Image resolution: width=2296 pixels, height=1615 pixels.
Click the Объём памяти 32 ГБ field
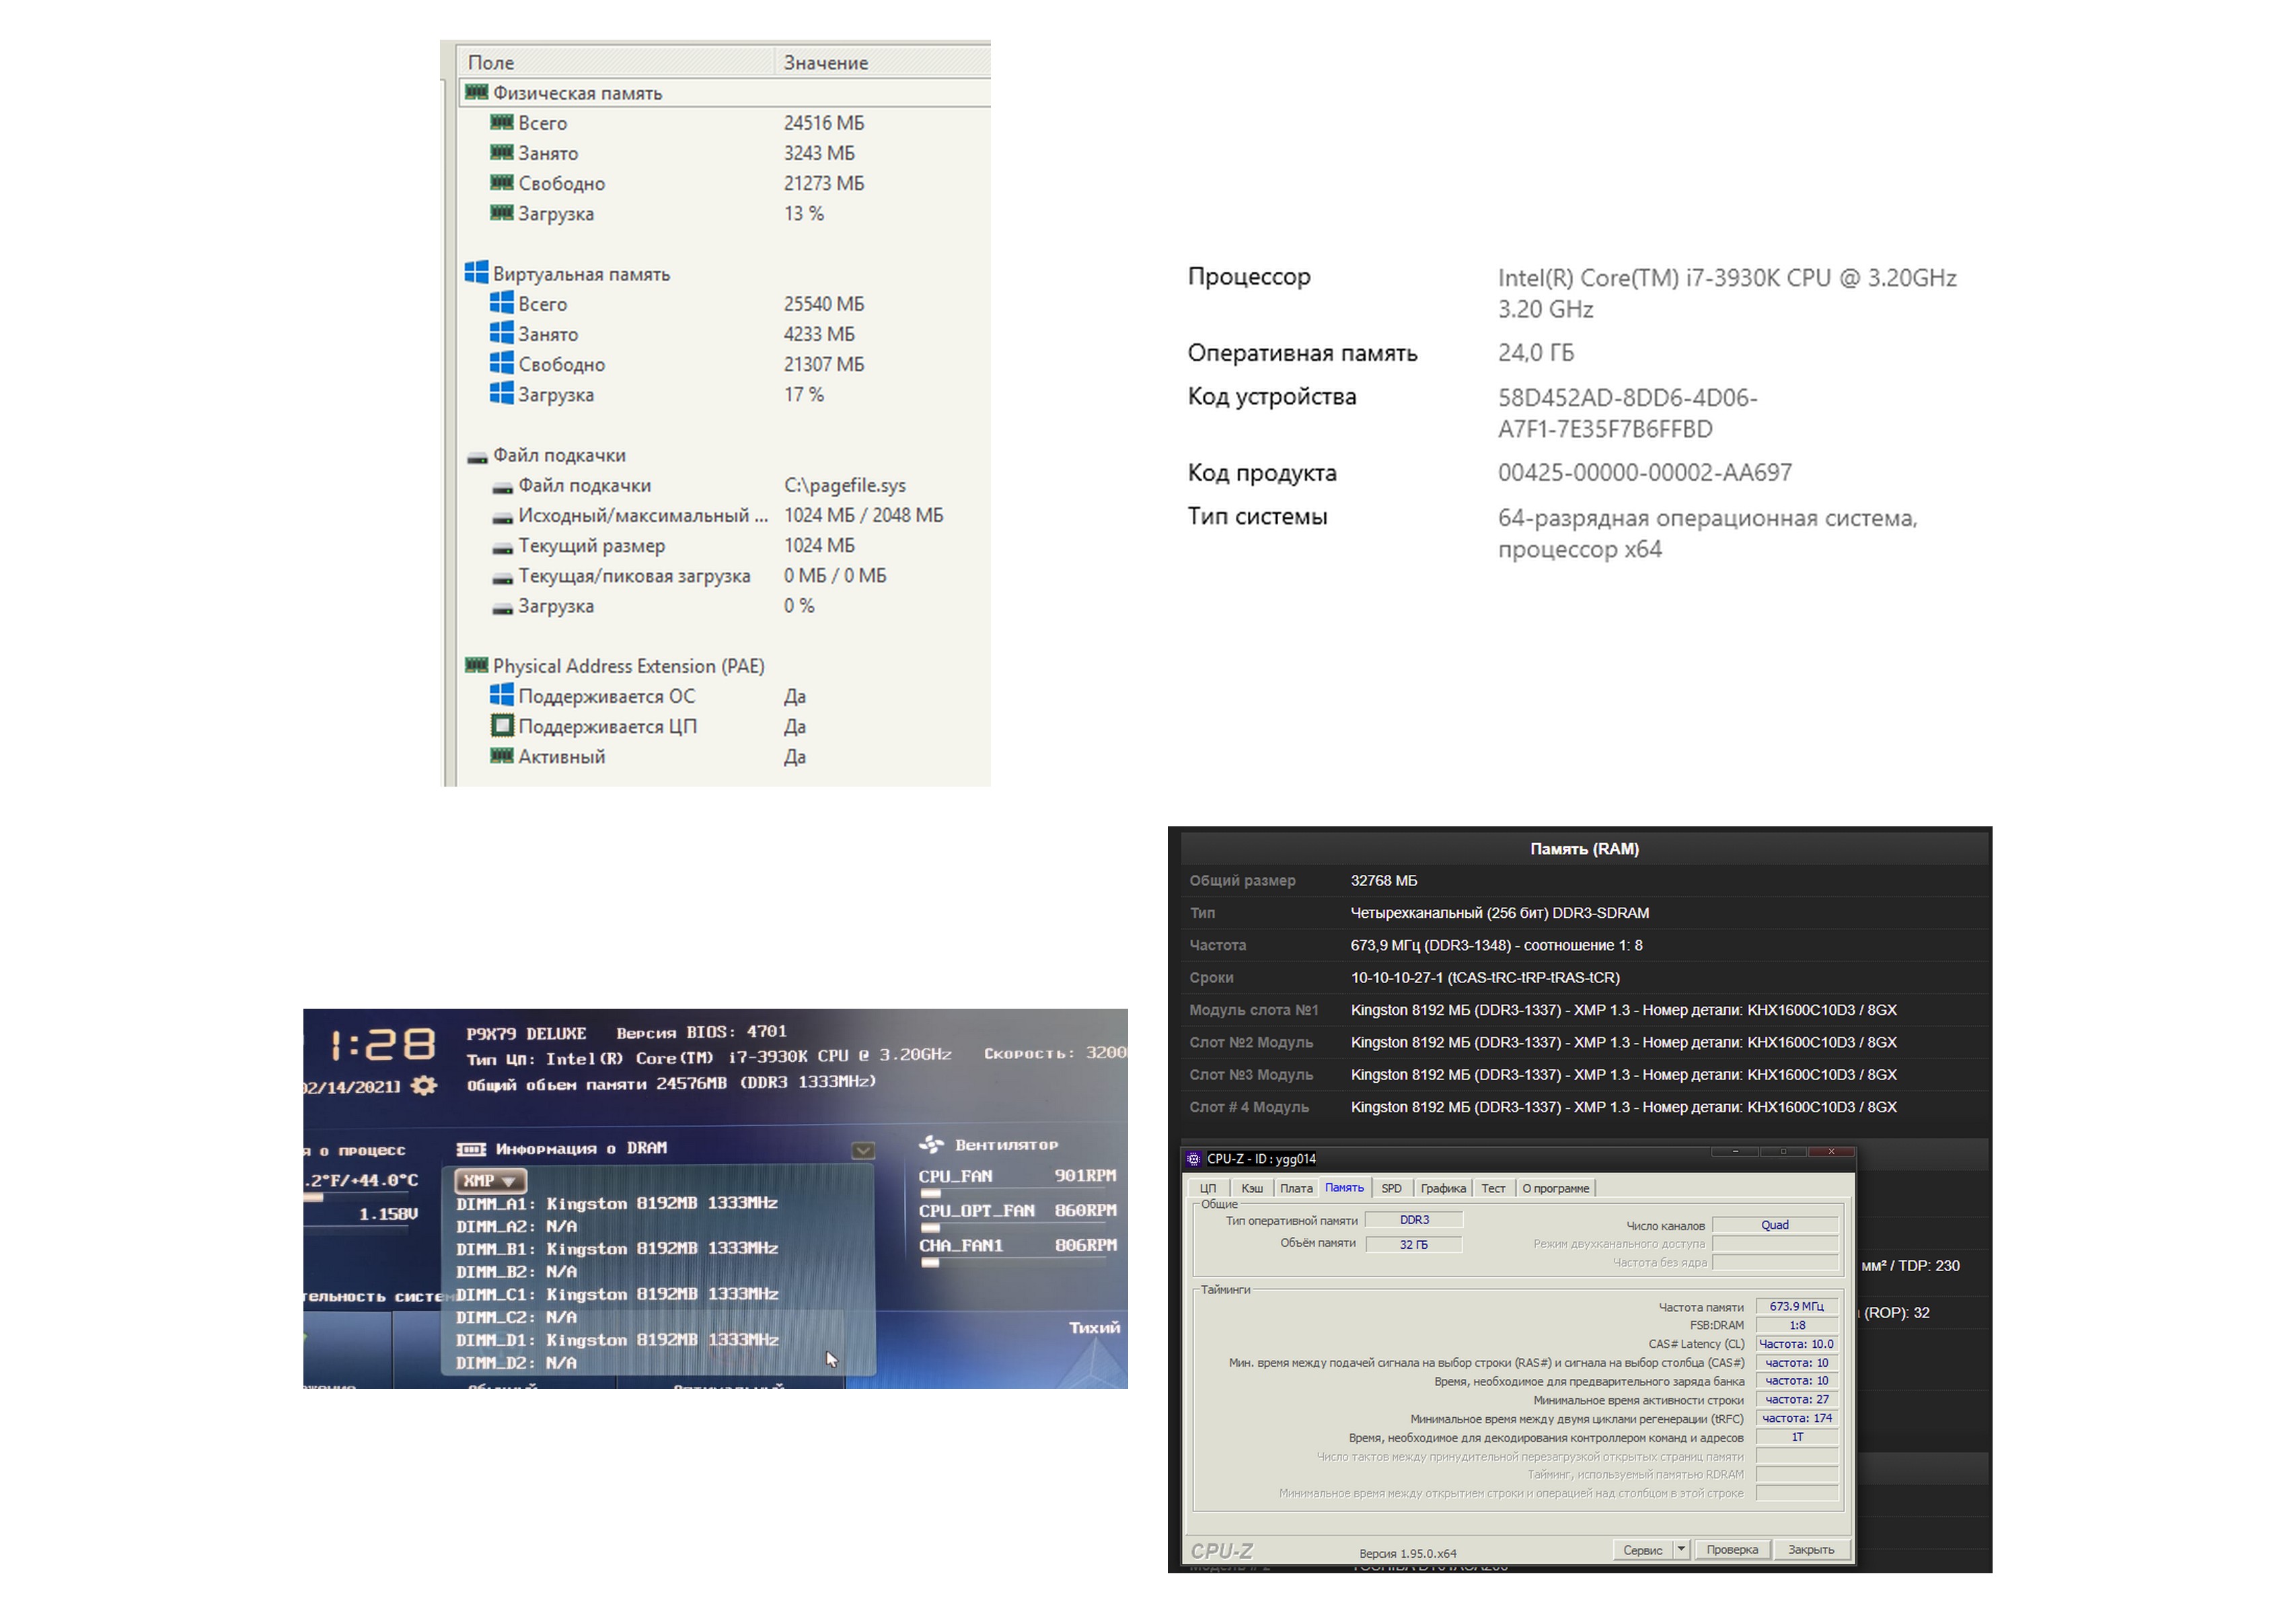pyautogui.click(x=1413, y=1244)
